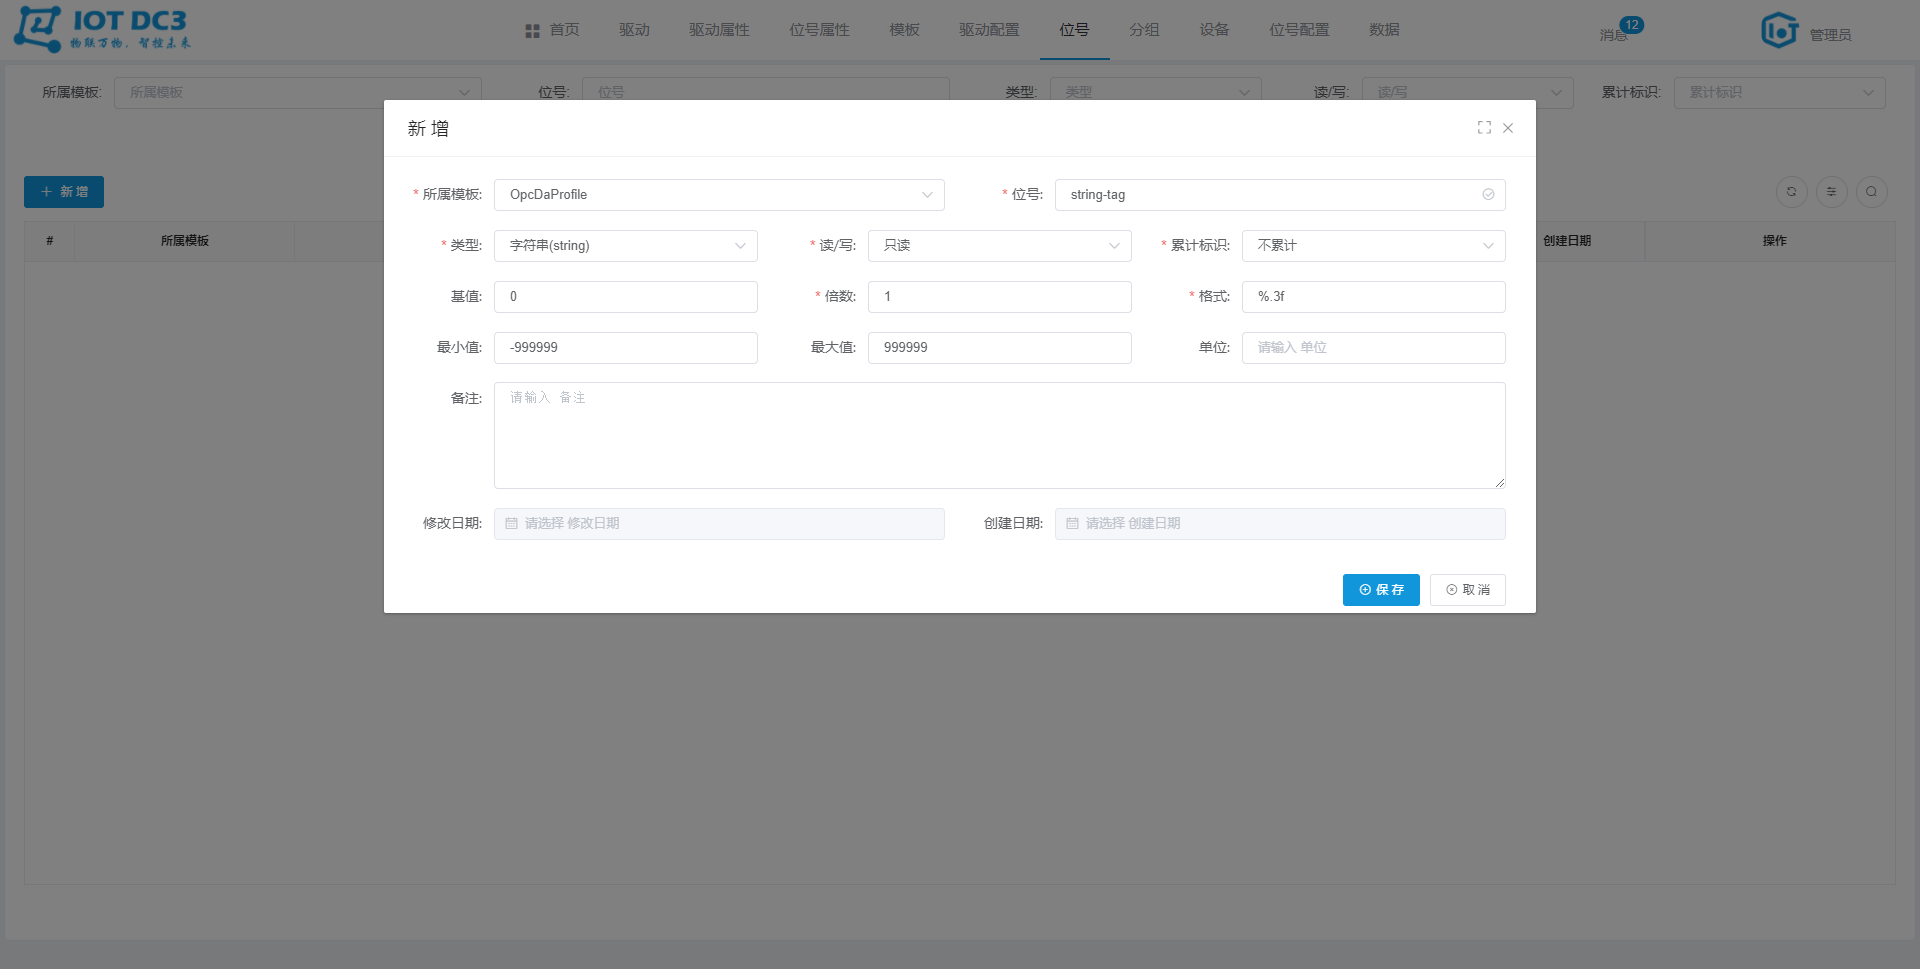
Task: Click the IOT DC3 logo
Action: [102, 30]
